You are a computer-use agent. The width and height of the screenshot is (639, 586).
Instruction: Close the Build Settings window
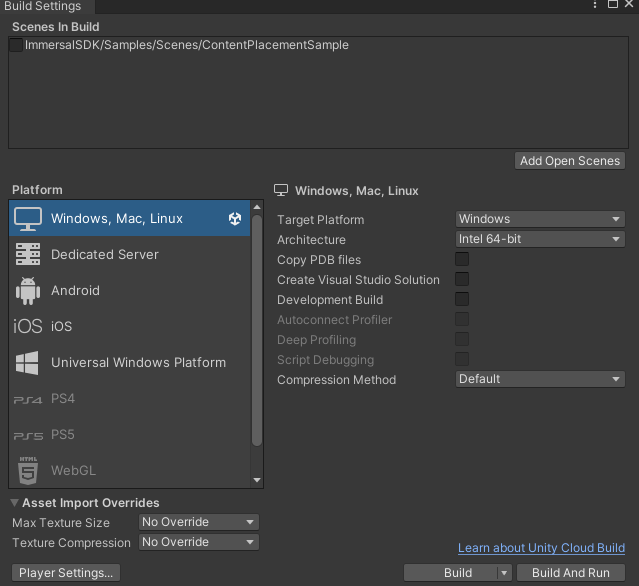[x=629, y=4]
